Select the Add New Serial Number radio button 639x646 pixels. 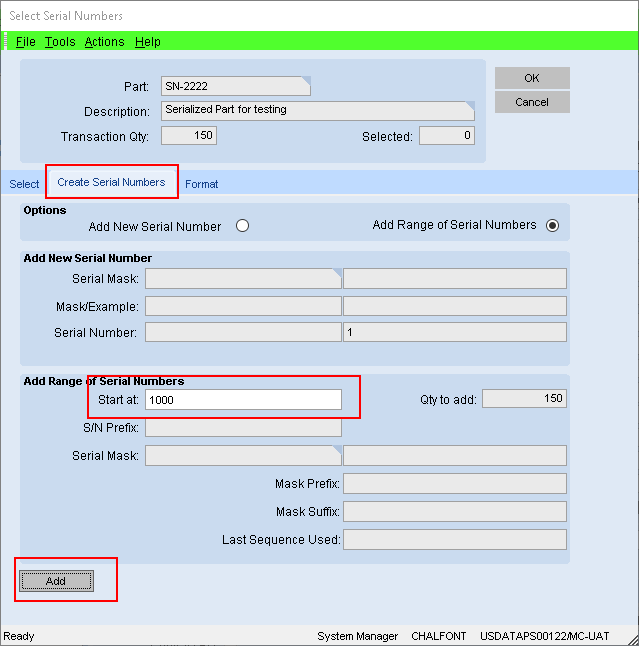pyautogui.click(x=242, y=226)
